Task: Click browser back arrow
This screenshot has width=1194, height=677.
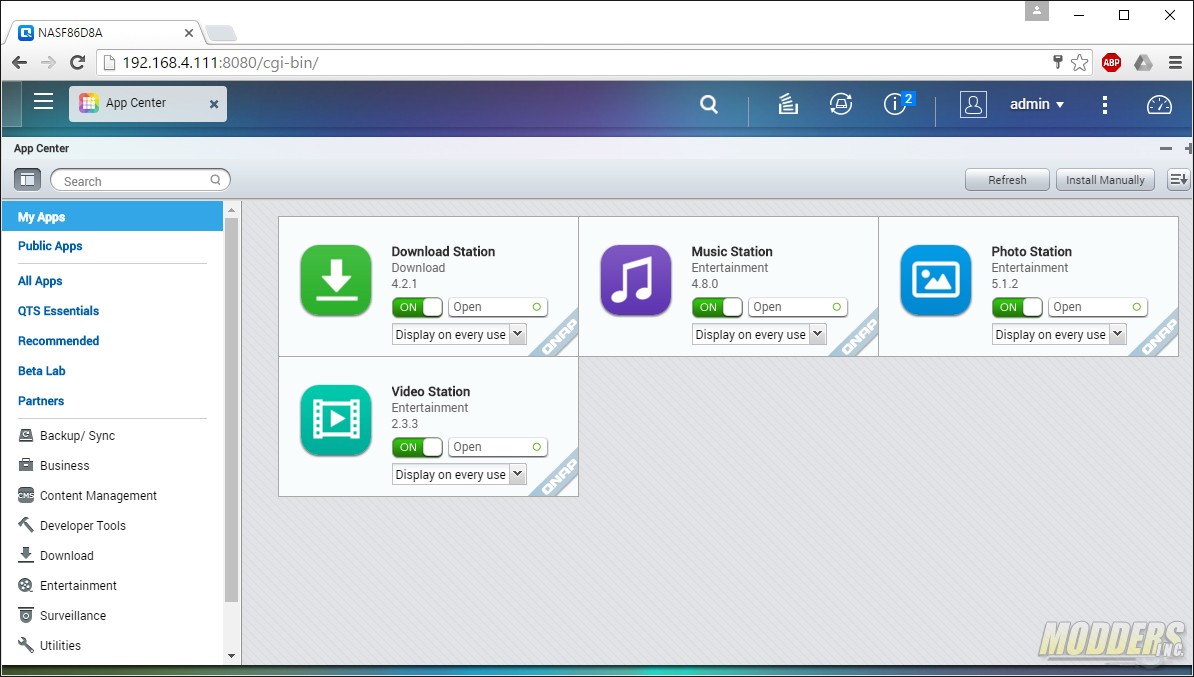Action: tap(20, 62)
